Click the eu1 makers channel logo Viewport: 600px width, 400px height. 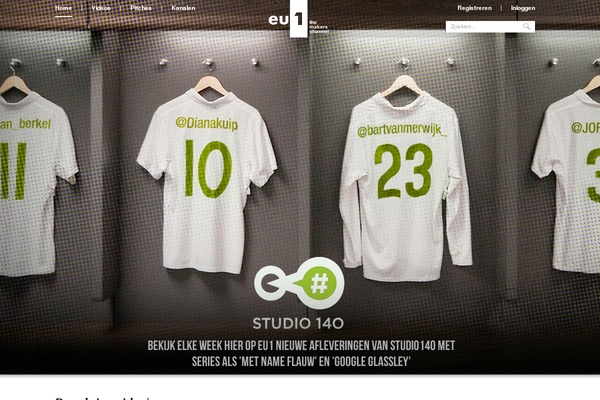pyautogui.click(x=298, y=19)
